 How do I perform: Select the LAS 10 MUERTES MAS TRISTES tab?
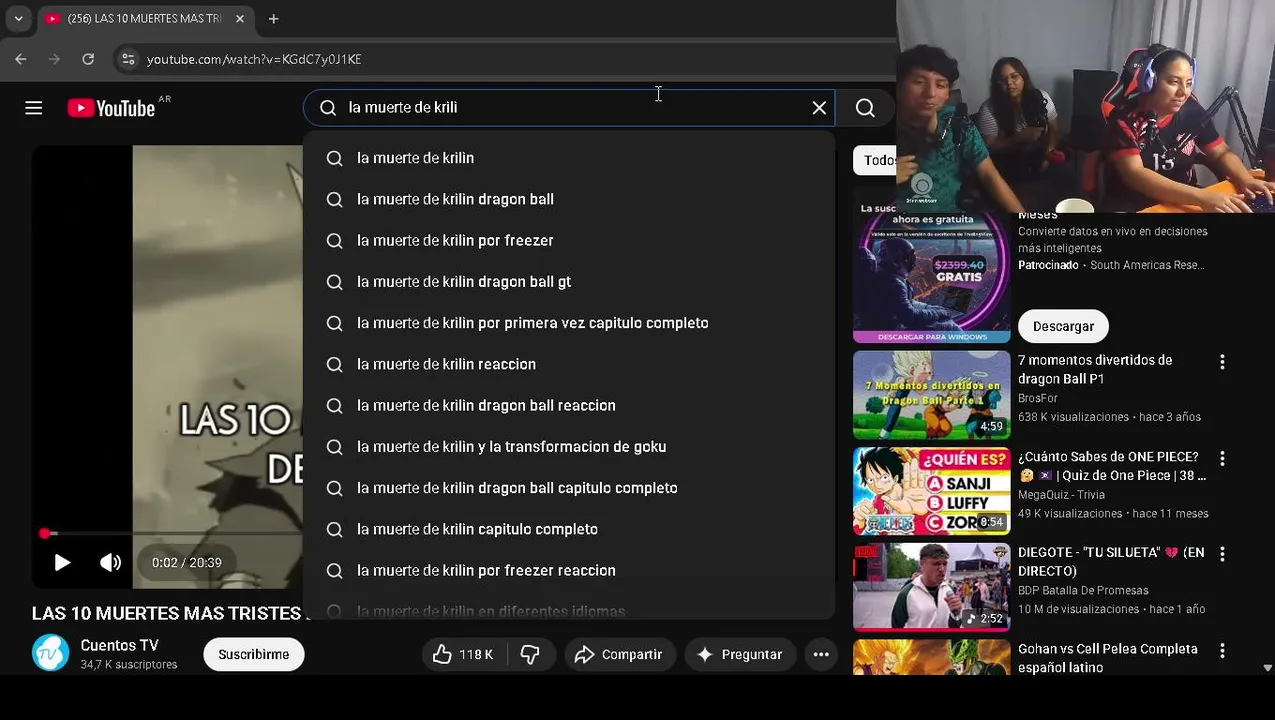(146, 18)
